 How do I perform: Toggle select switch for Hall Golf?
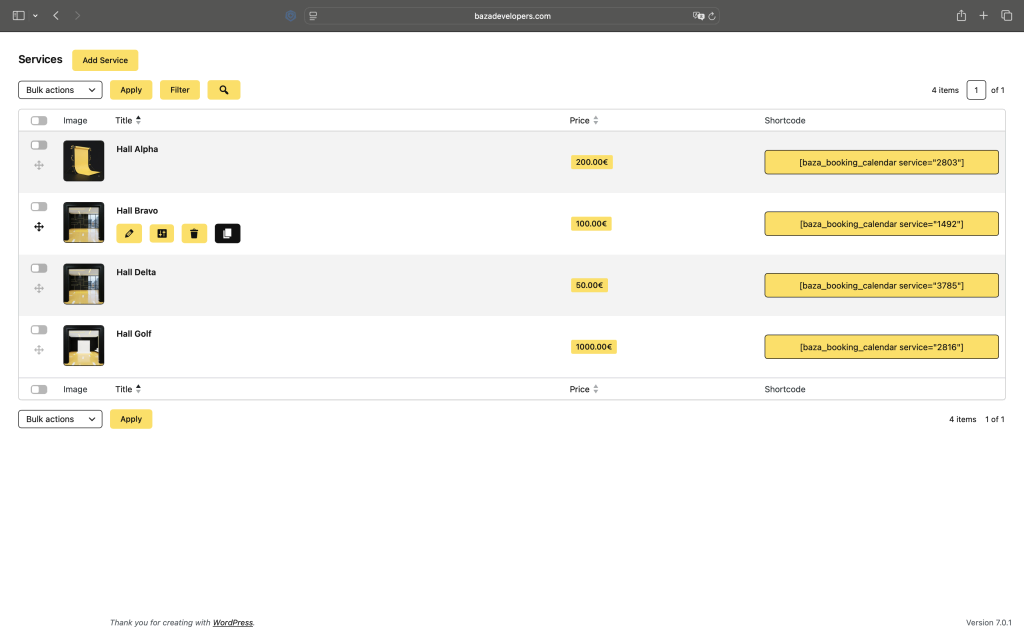[x=39, y=330]
